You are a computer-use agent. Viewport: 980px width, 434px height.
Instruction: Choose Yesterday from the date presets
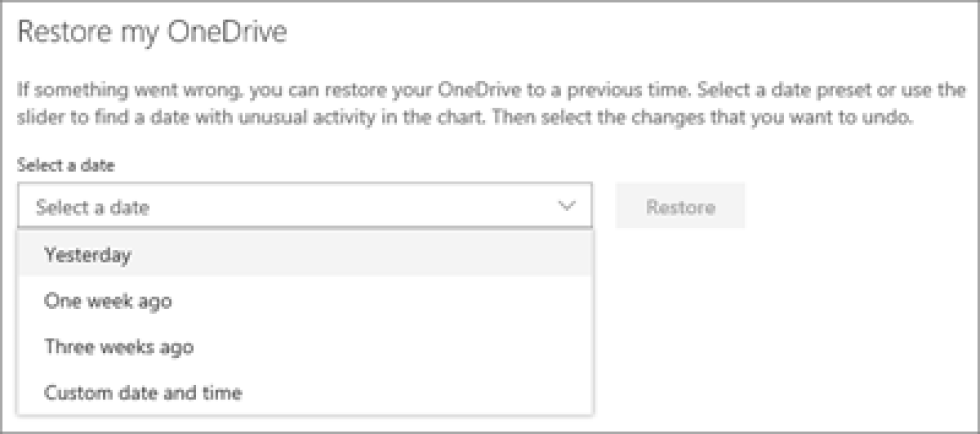(88, 255)
